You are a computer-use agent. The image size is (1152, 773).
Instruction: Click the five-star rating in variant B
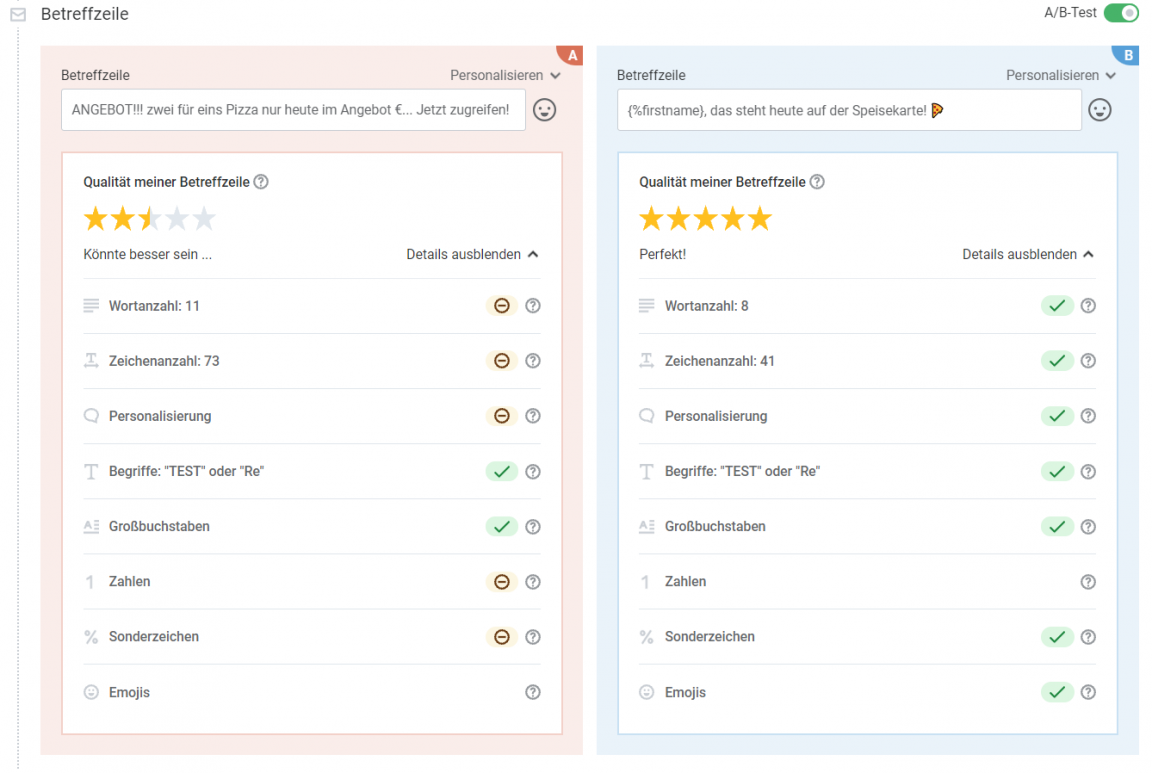(x=705, y=219)
